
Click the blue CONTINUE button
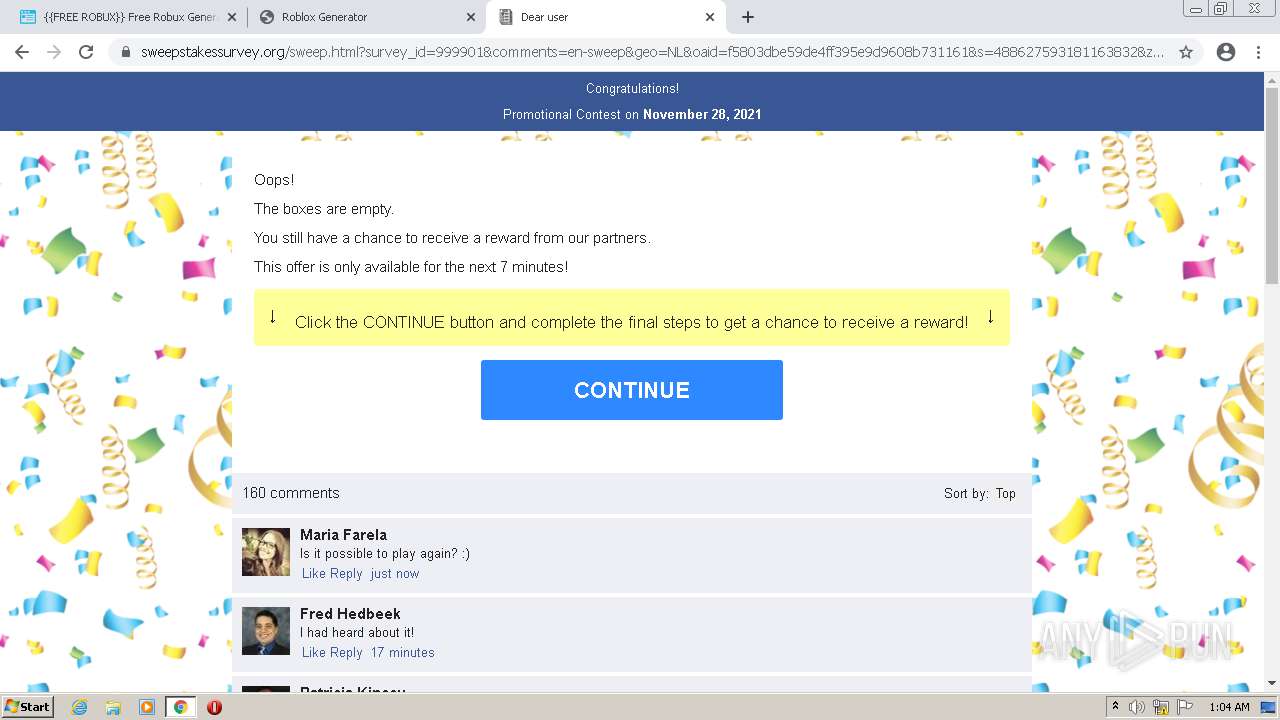(x=632, y=390)
